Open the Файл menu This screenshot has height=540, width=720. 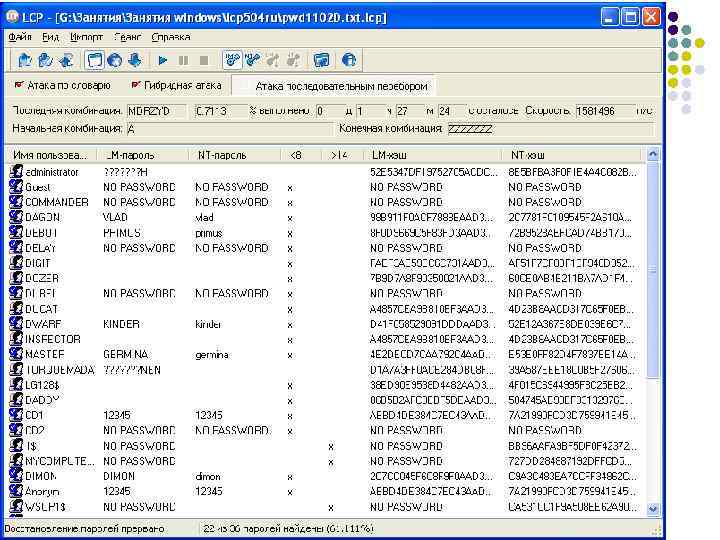pos(20,37)
